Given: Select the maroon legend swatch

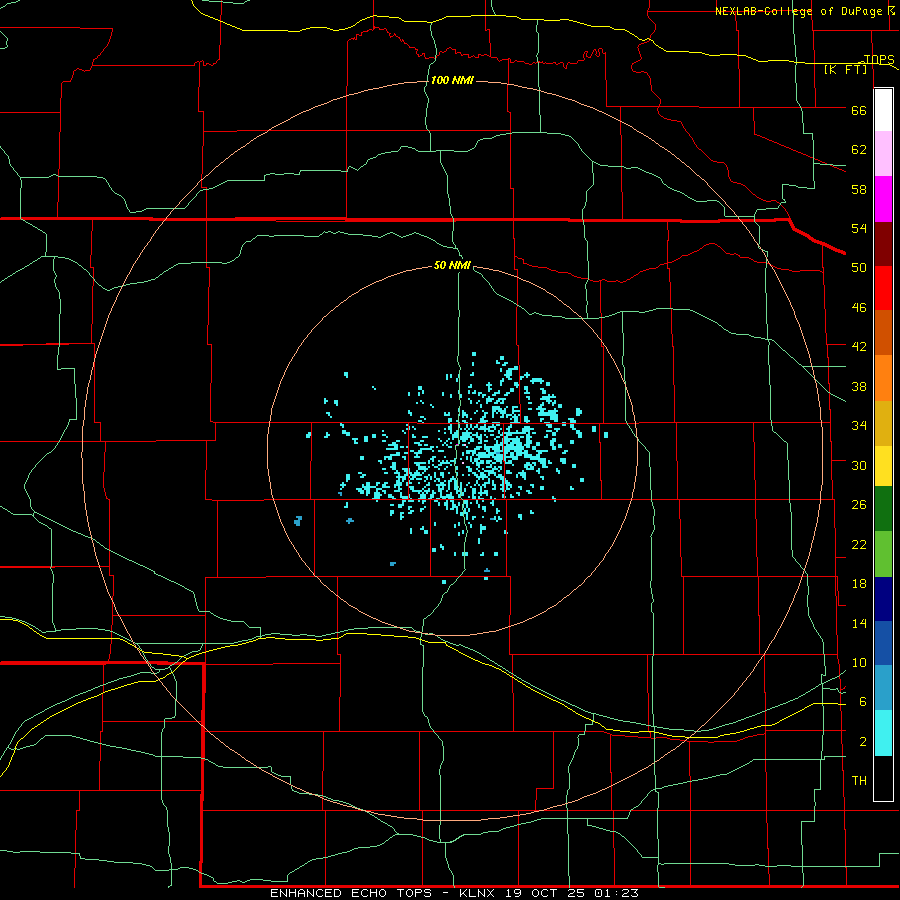Looking at the screenshot, I should (883, 243).
